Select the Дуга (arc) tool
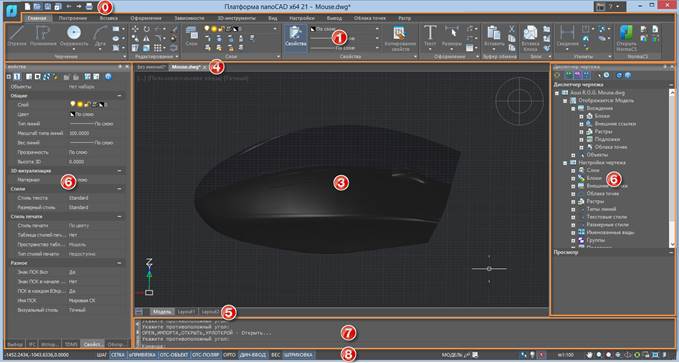Screen dimensions: 679x363 tap(100, 36)
